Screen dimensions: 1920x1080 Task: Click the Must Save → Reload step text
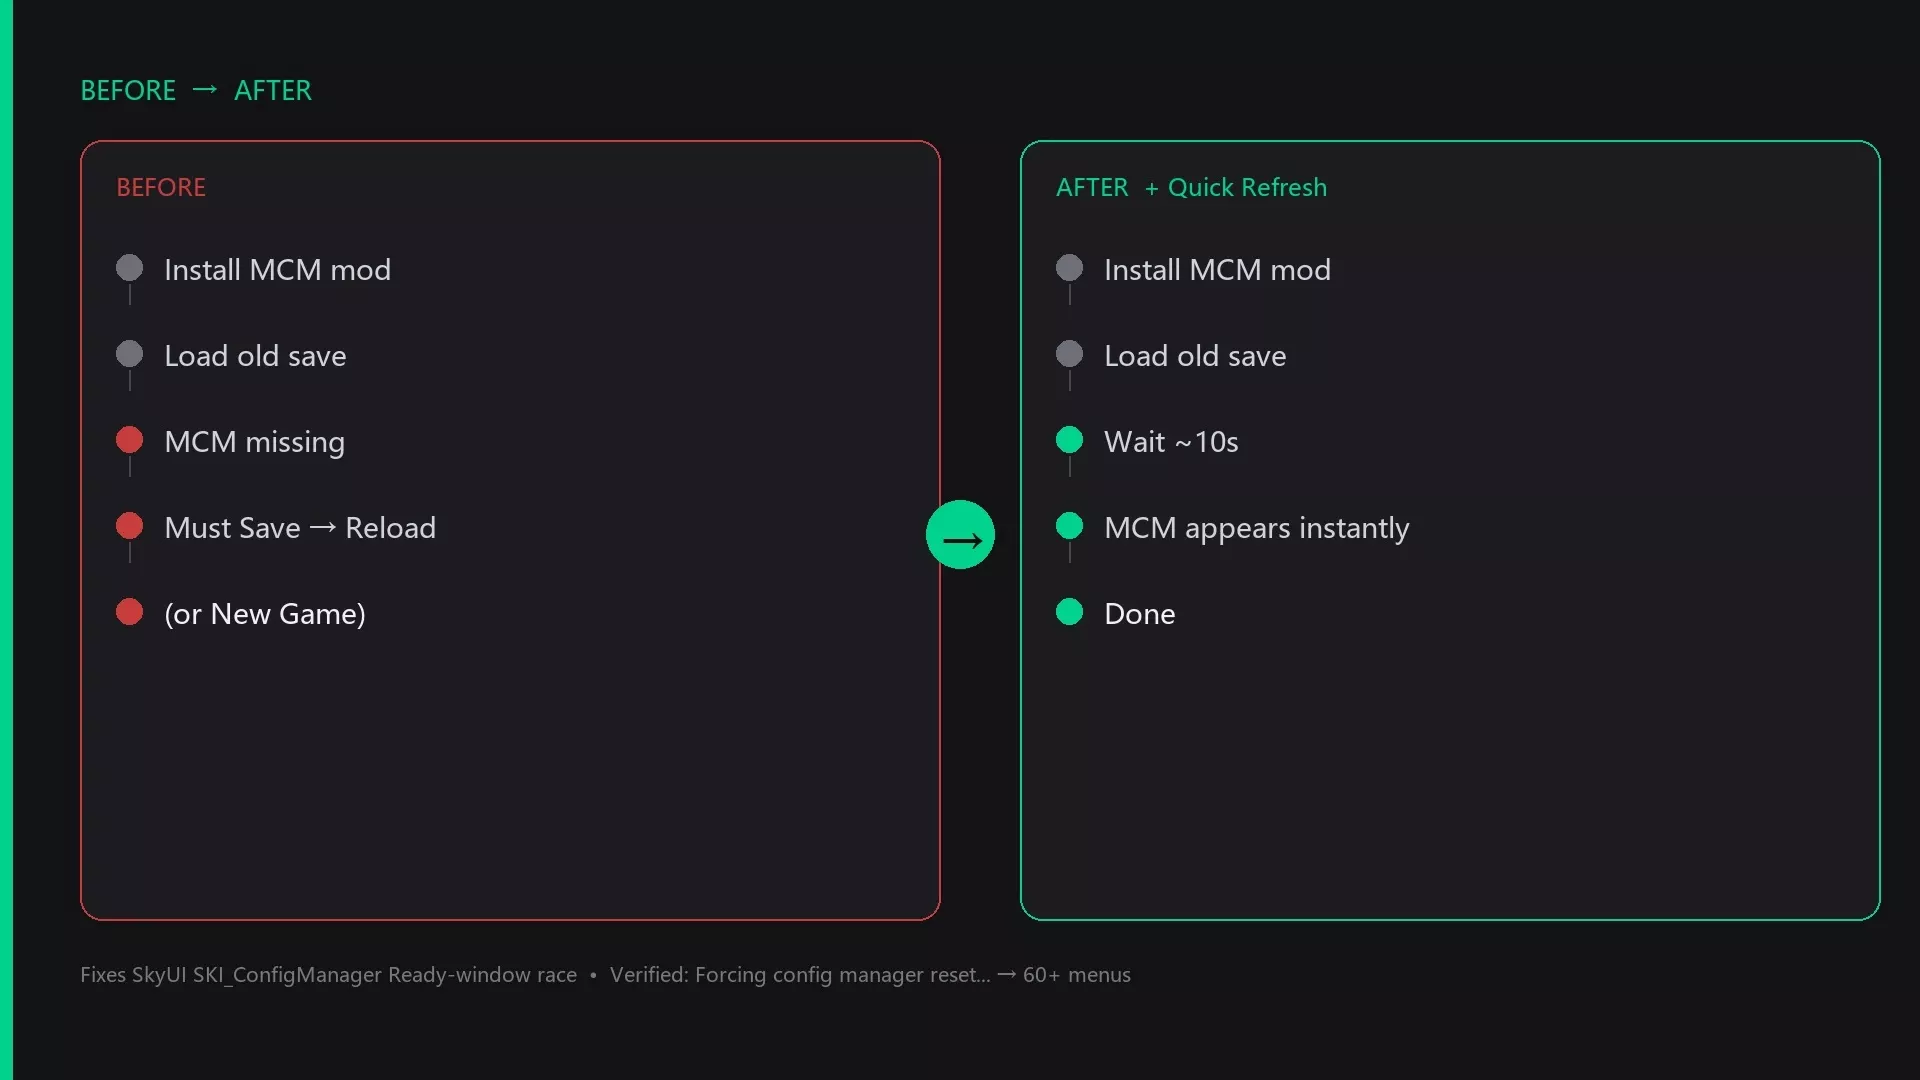(x=300, y=528)
